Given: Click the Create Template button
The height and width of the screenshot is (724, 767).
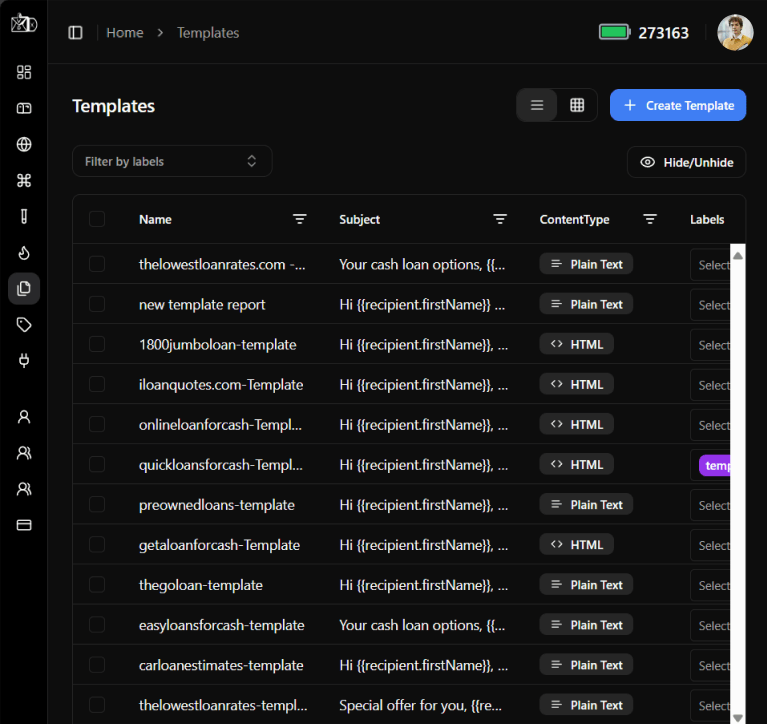Looking at the screenshot, I should [x=678, y=105].
